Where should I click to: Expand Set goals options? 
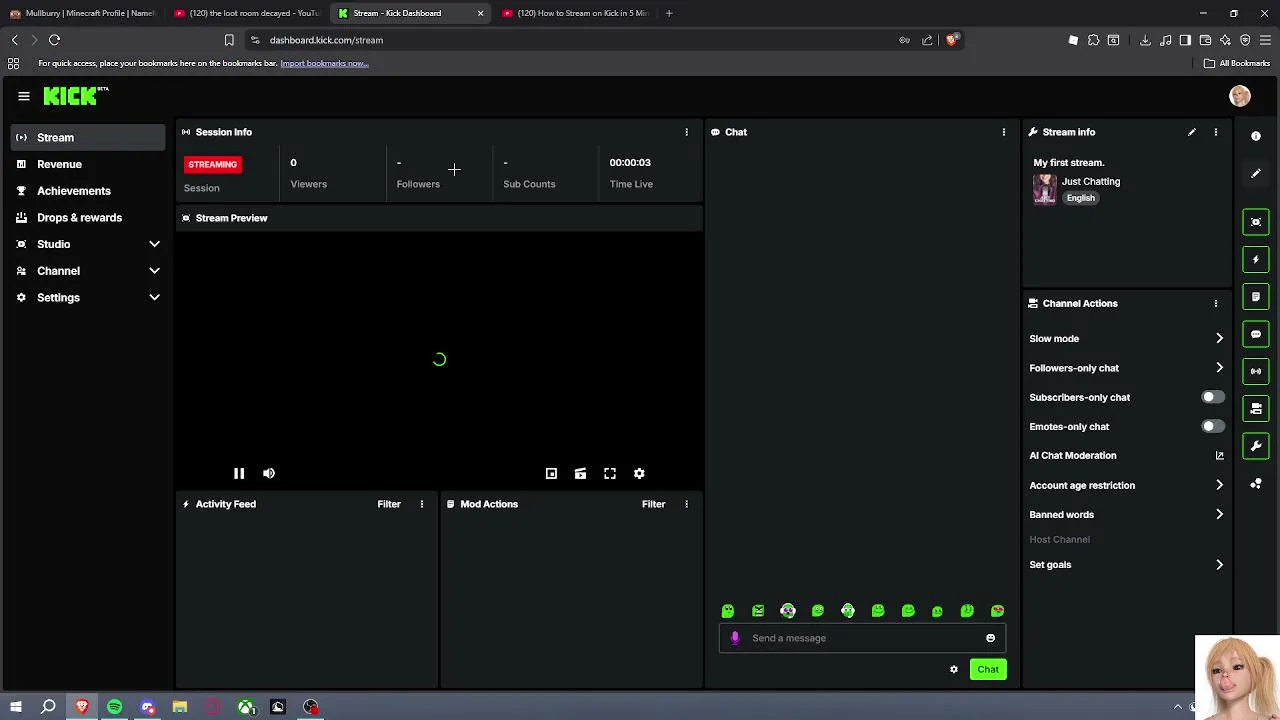[x=1219, y=564]
